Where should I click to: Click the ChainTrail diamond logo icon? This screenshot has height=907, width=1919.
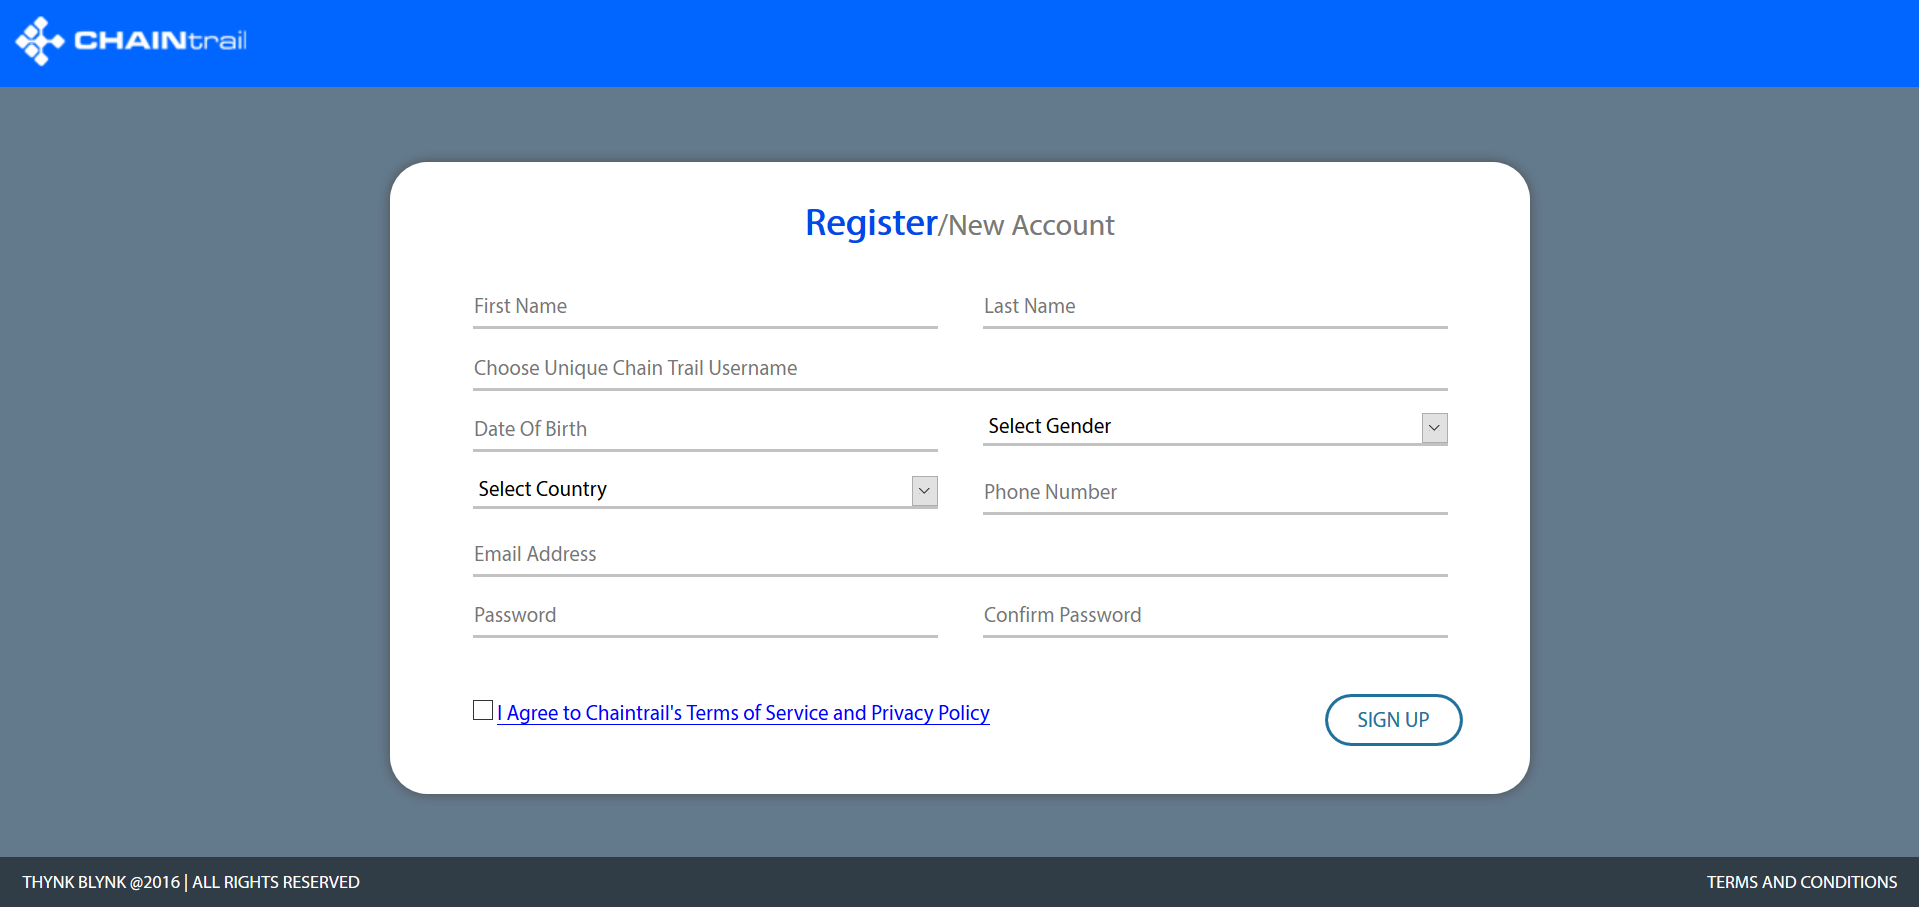(39, 41)
